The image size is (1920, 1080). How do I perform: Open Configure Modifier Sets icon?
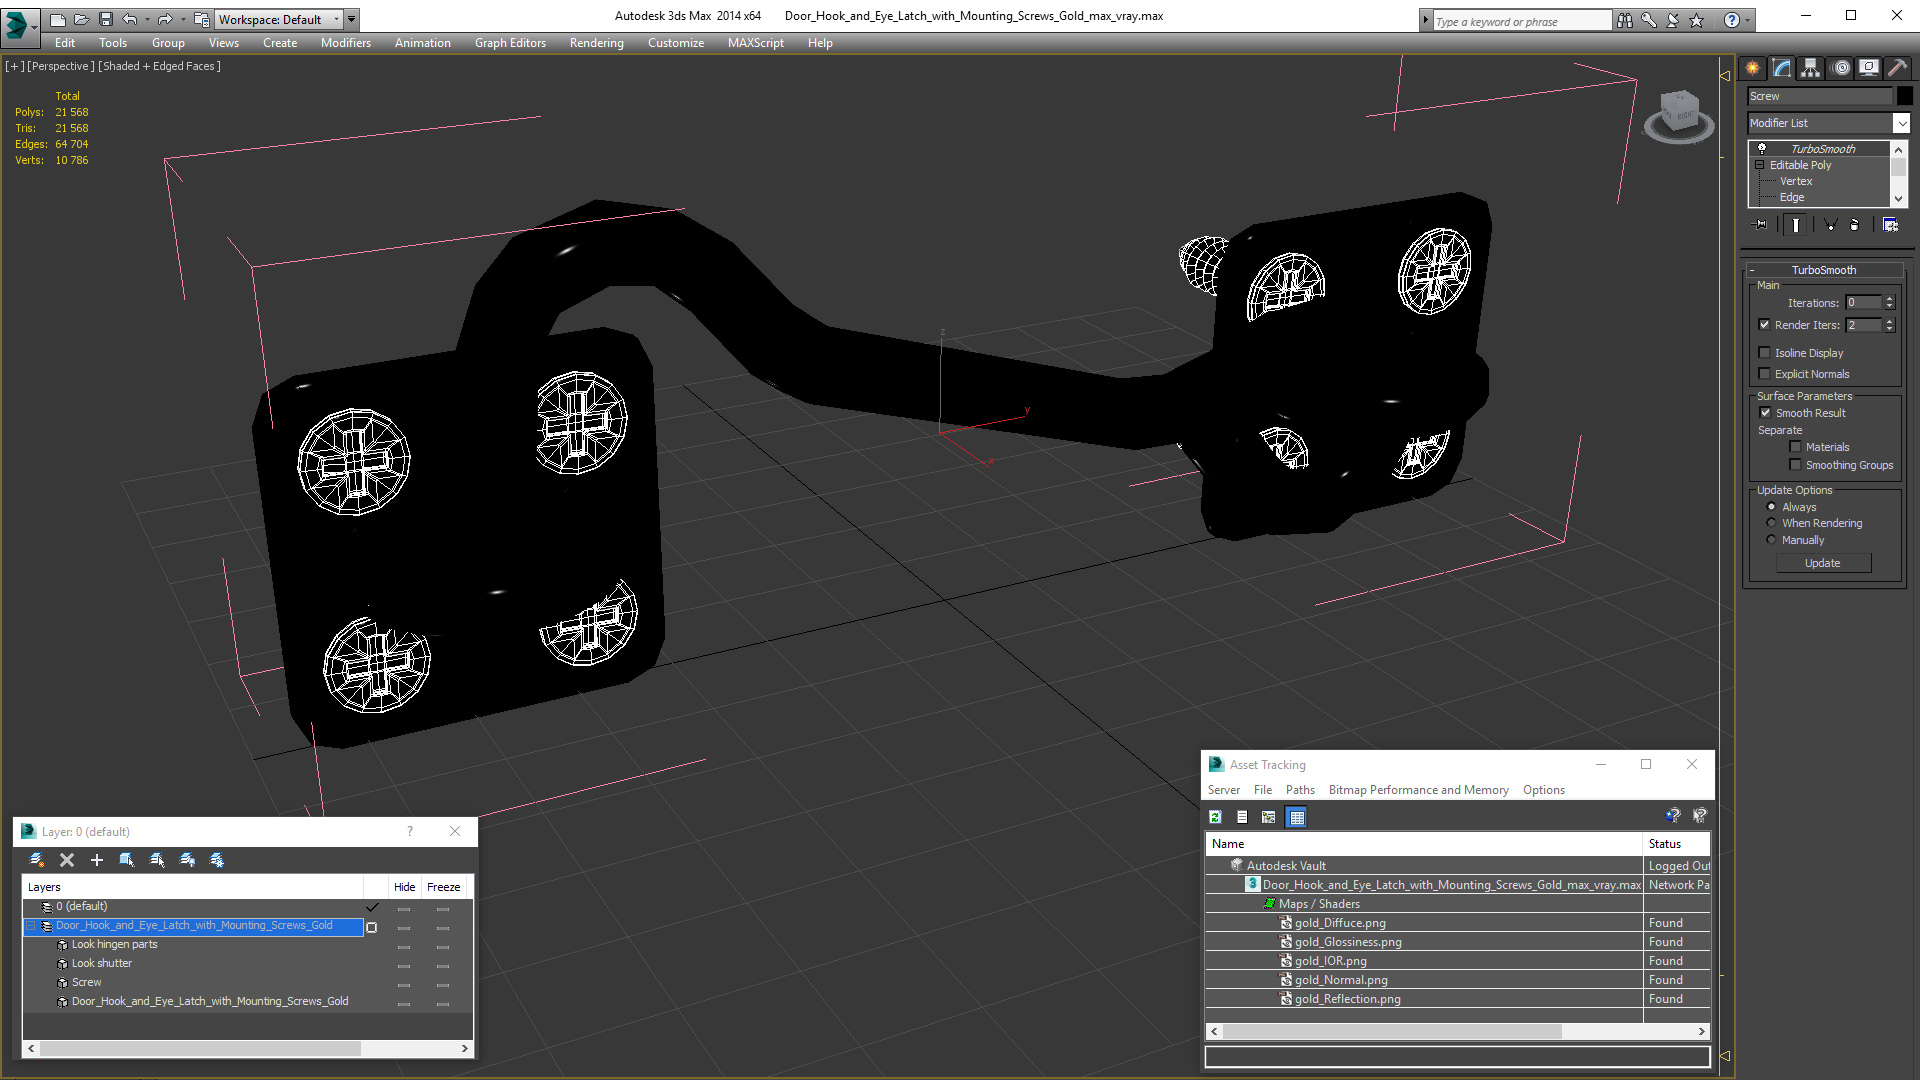1890,225
